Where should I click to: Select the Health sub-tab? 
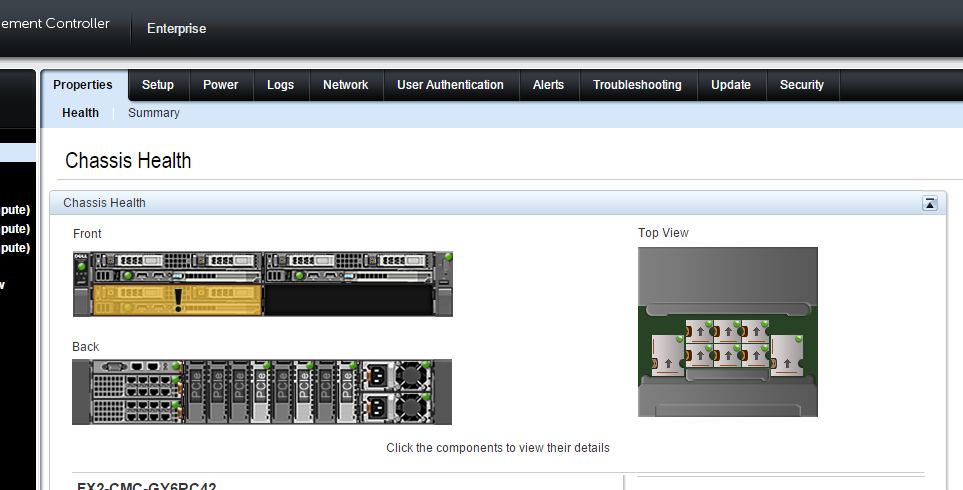pos(80,113)
